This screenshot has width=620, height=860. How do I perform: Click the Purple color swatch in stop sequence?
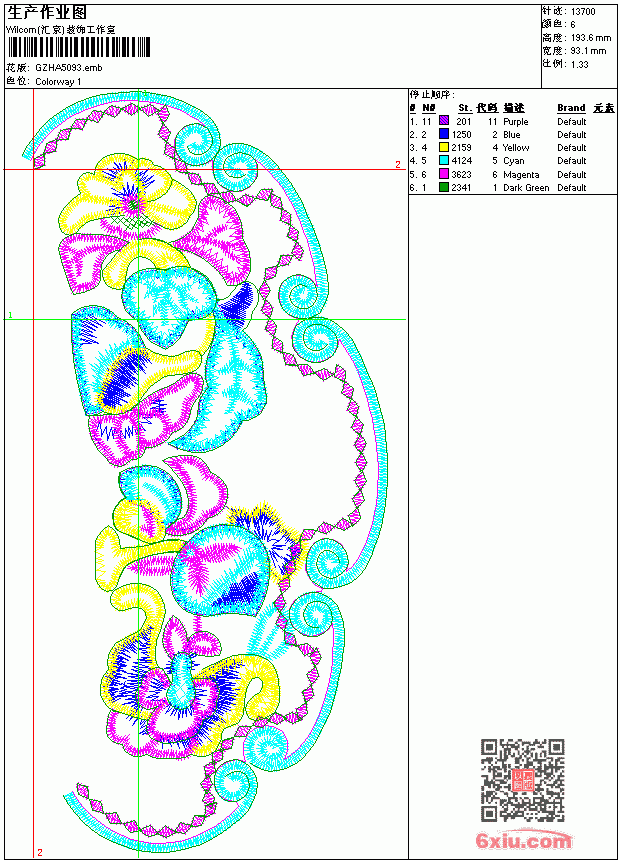pos(444,121)
